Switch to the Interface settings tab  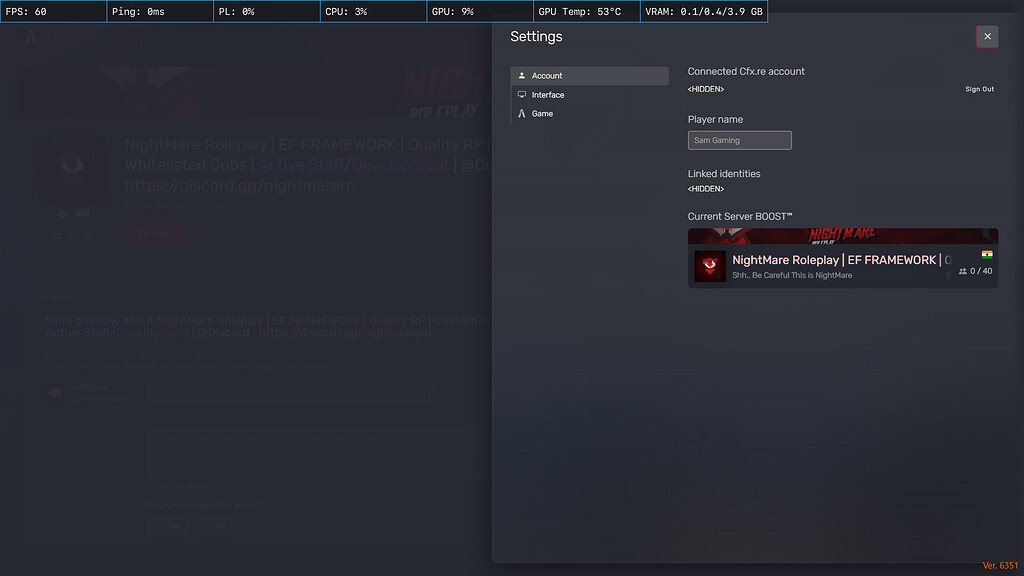(x=589, y=95)
